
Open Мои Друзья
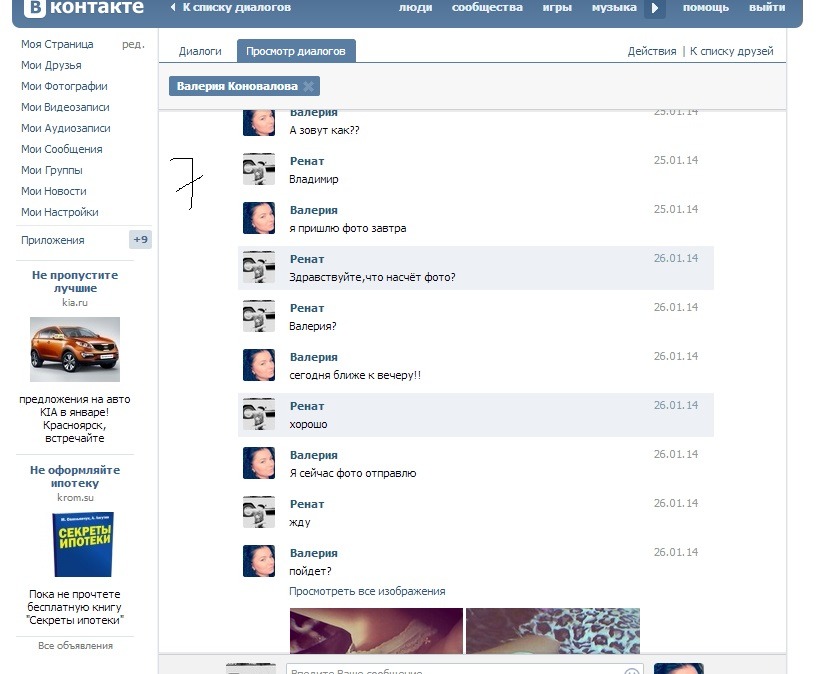pyautogui.click(x=51, y=65)
